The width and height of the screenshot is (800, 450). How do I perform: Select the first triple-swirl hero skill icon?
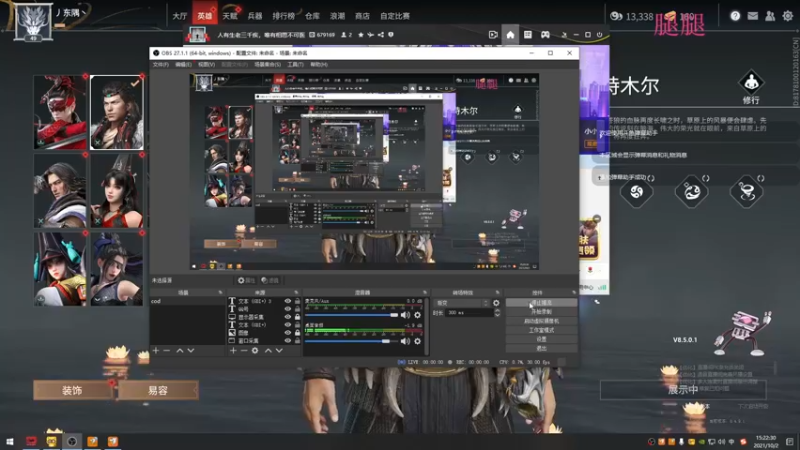[x=636, y=192]
